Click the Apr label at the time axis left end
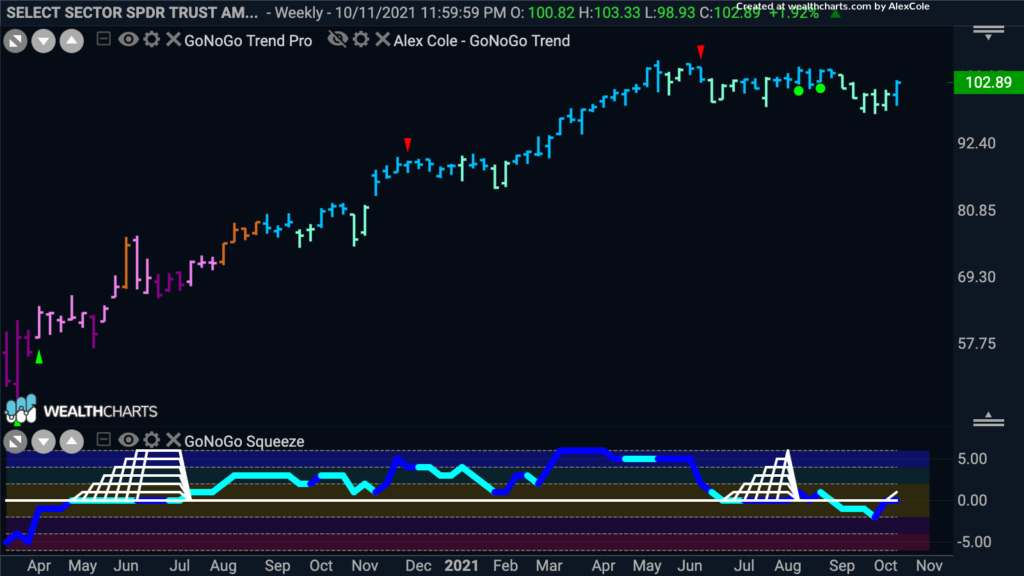1024x576 pixels. 39,566
